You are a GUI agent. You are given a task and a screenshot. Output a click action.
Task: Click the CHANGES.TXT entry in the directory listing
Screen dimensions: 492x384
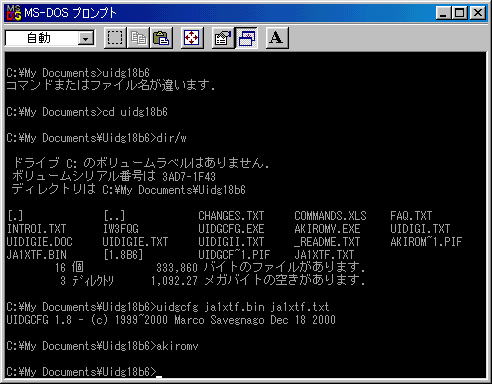tap(231, 216)
